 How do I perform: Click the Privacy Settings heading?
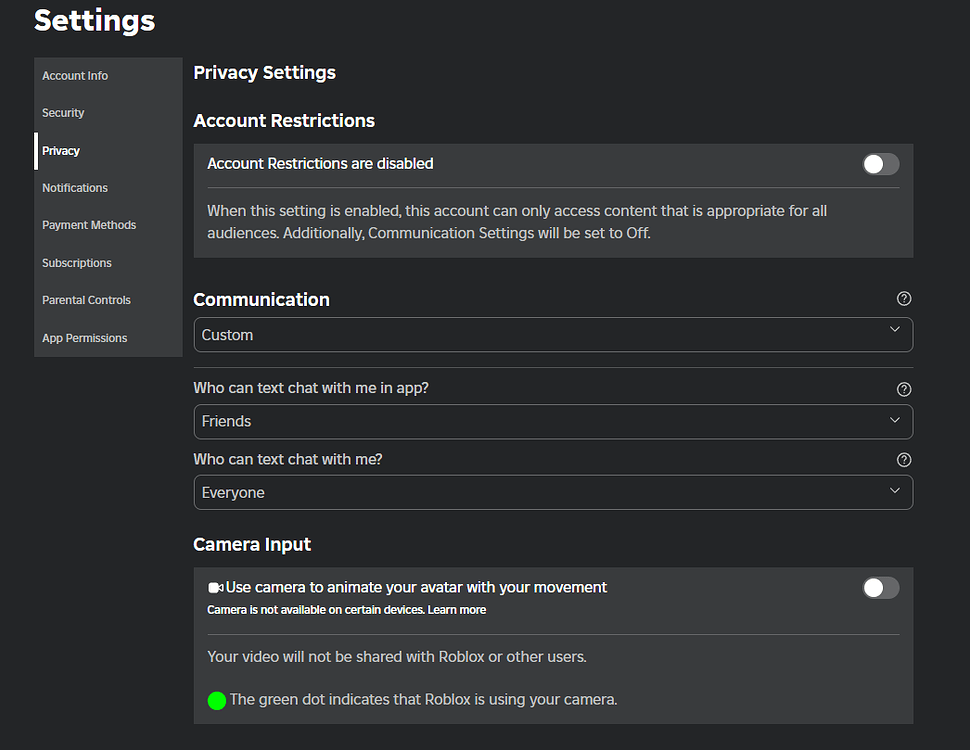point(264,73)
